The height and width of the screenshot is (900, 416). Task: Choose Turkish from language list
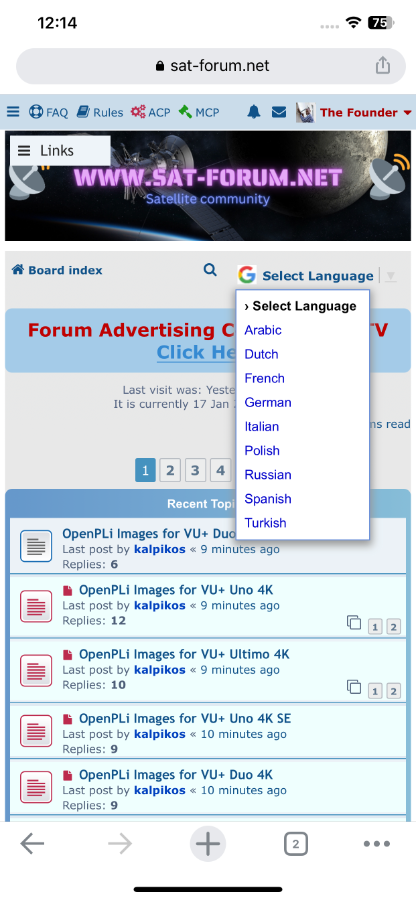tap(265, 523)
